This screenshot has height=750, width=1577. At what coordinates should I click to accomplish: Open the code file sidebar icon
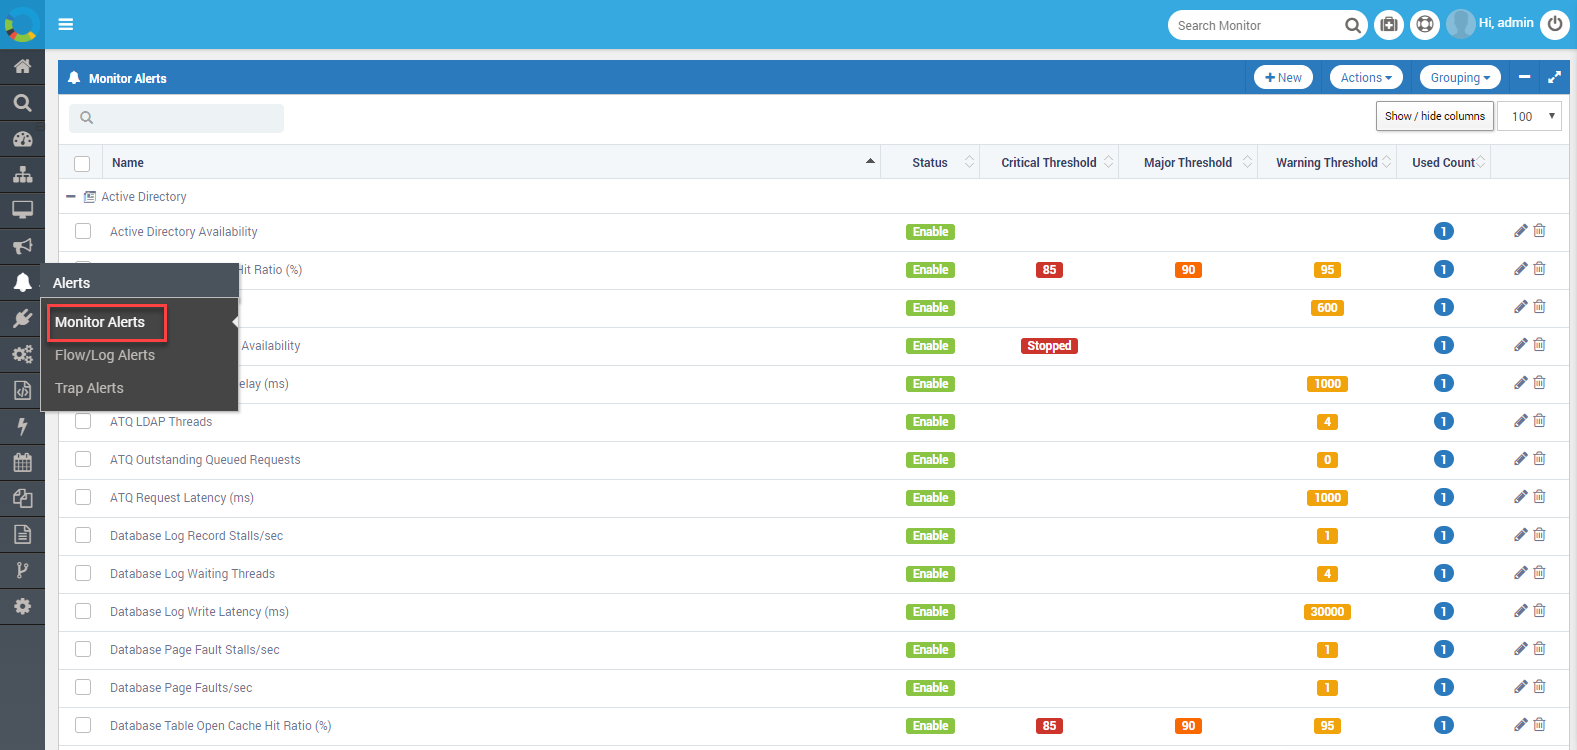point(22,390)
